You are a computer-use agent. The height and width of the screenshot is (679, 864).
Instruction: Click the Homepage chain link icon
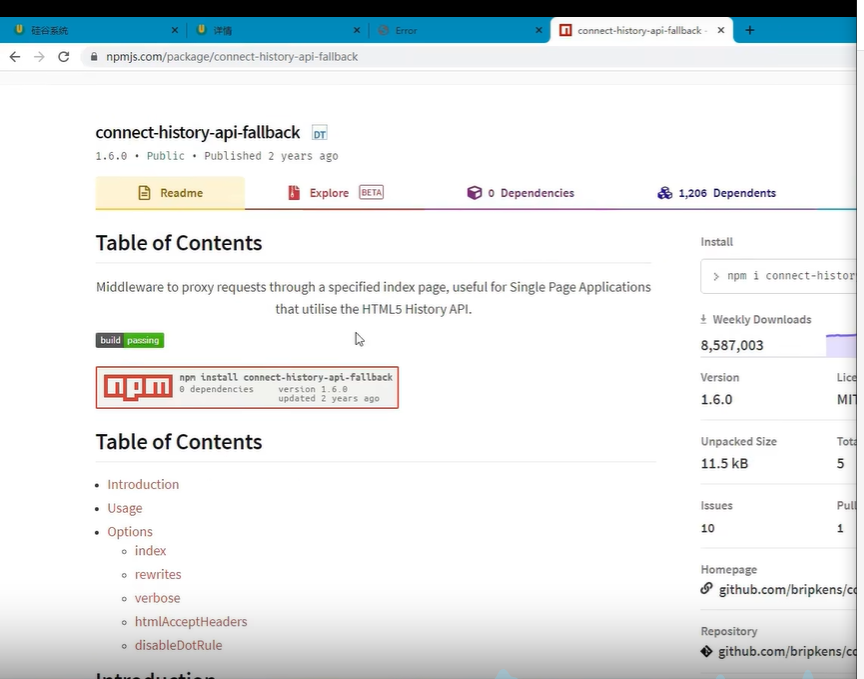click(x=706, y=589)
